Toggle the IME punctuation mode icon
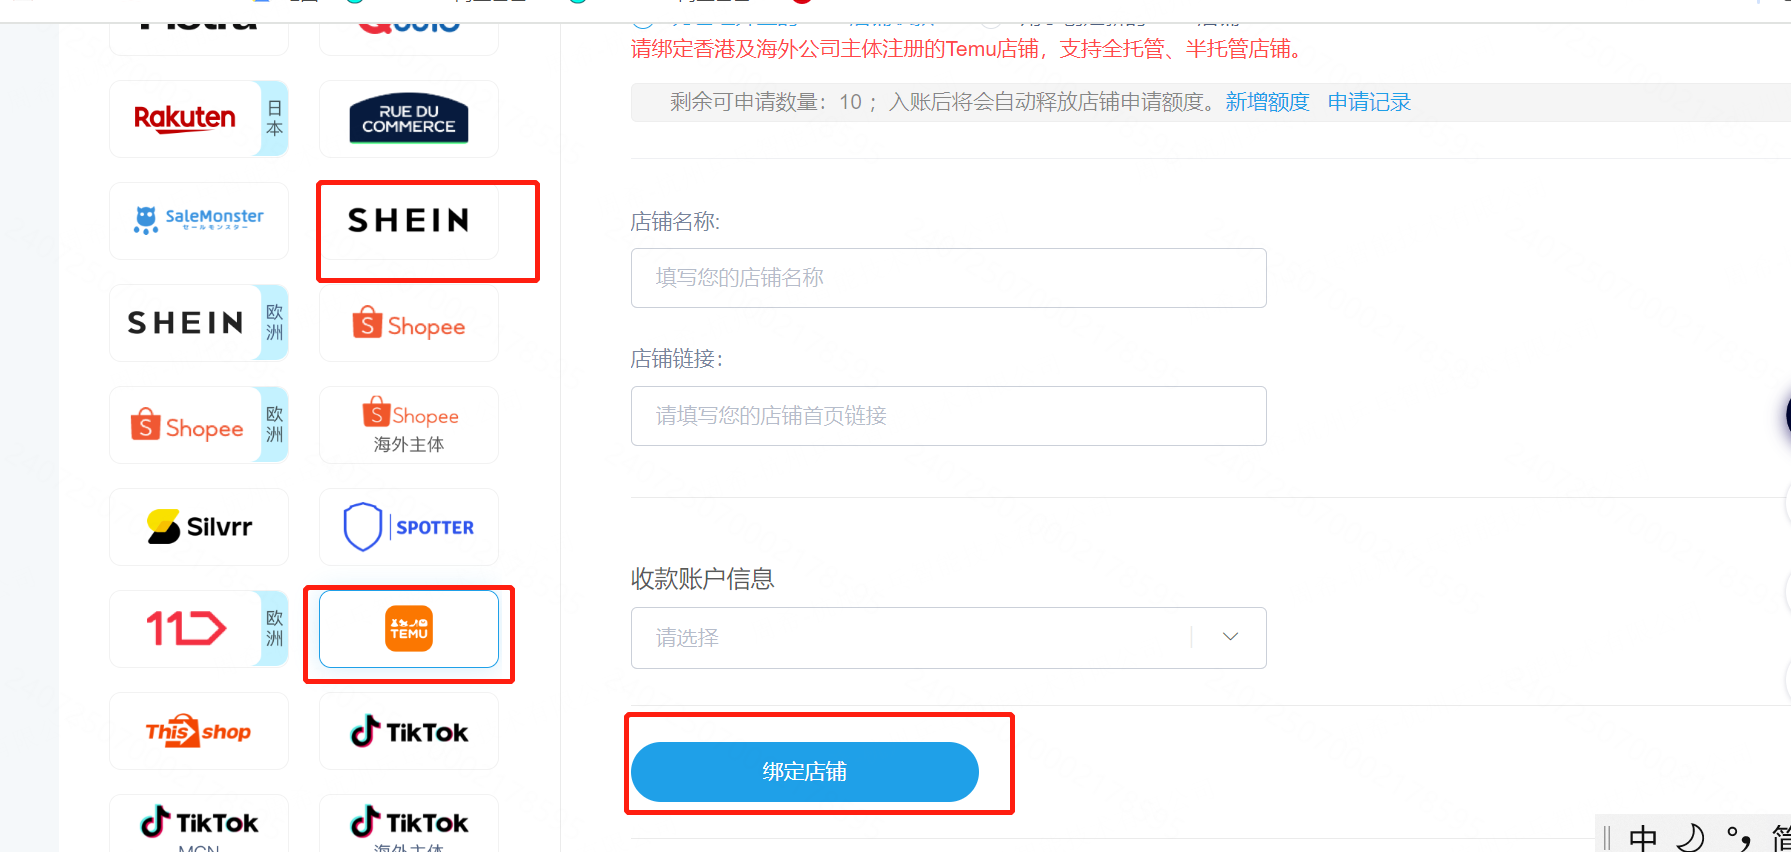Screen dimensions: 1791x852 point(1738,837)
